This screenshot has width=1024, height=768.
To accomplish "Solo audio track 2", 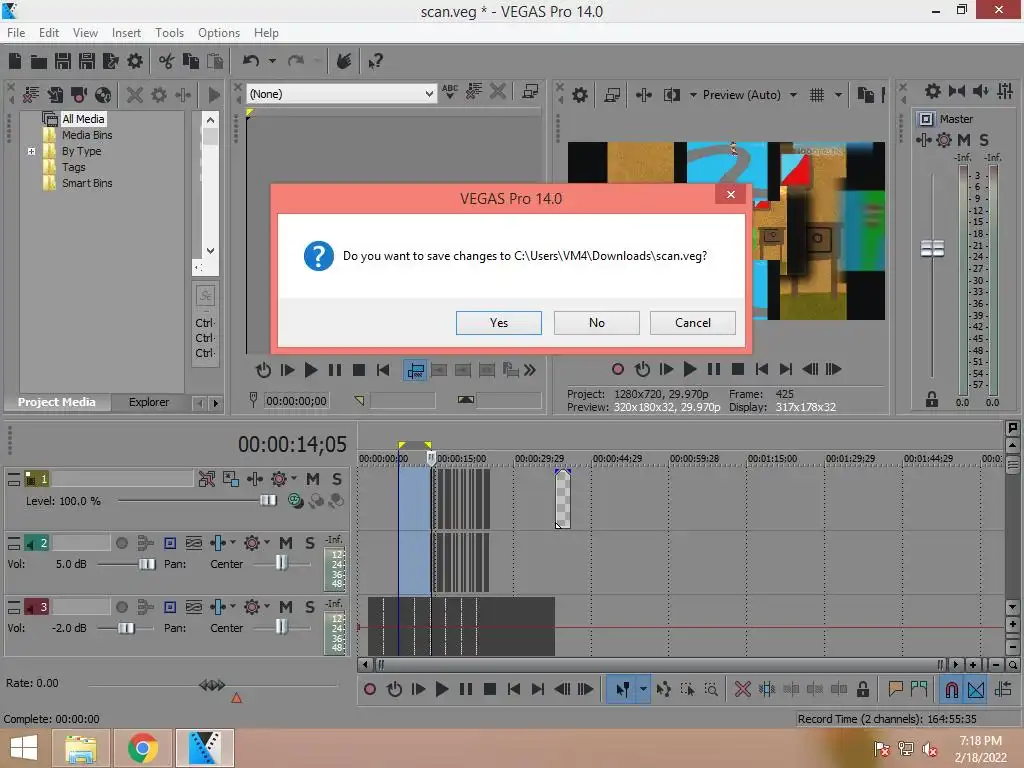I will click(310, 543).
